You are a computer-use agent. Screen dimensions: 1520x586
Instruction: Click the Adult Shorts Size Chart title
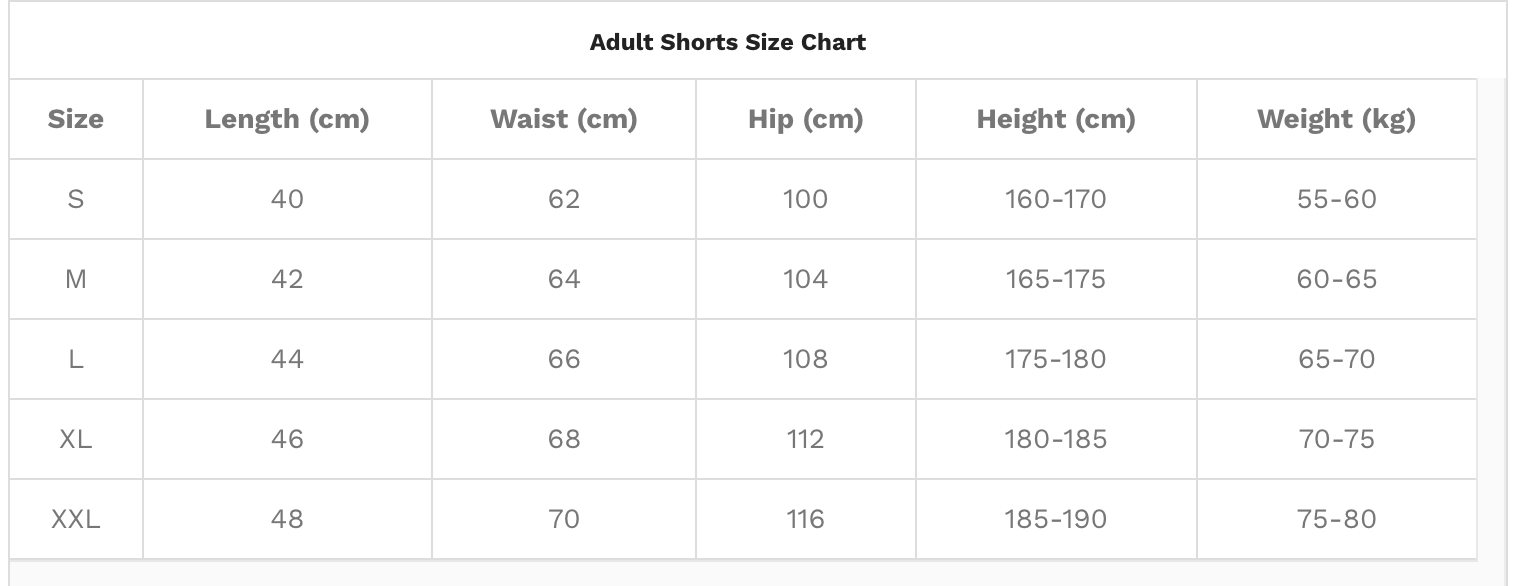tap(728, 42)
